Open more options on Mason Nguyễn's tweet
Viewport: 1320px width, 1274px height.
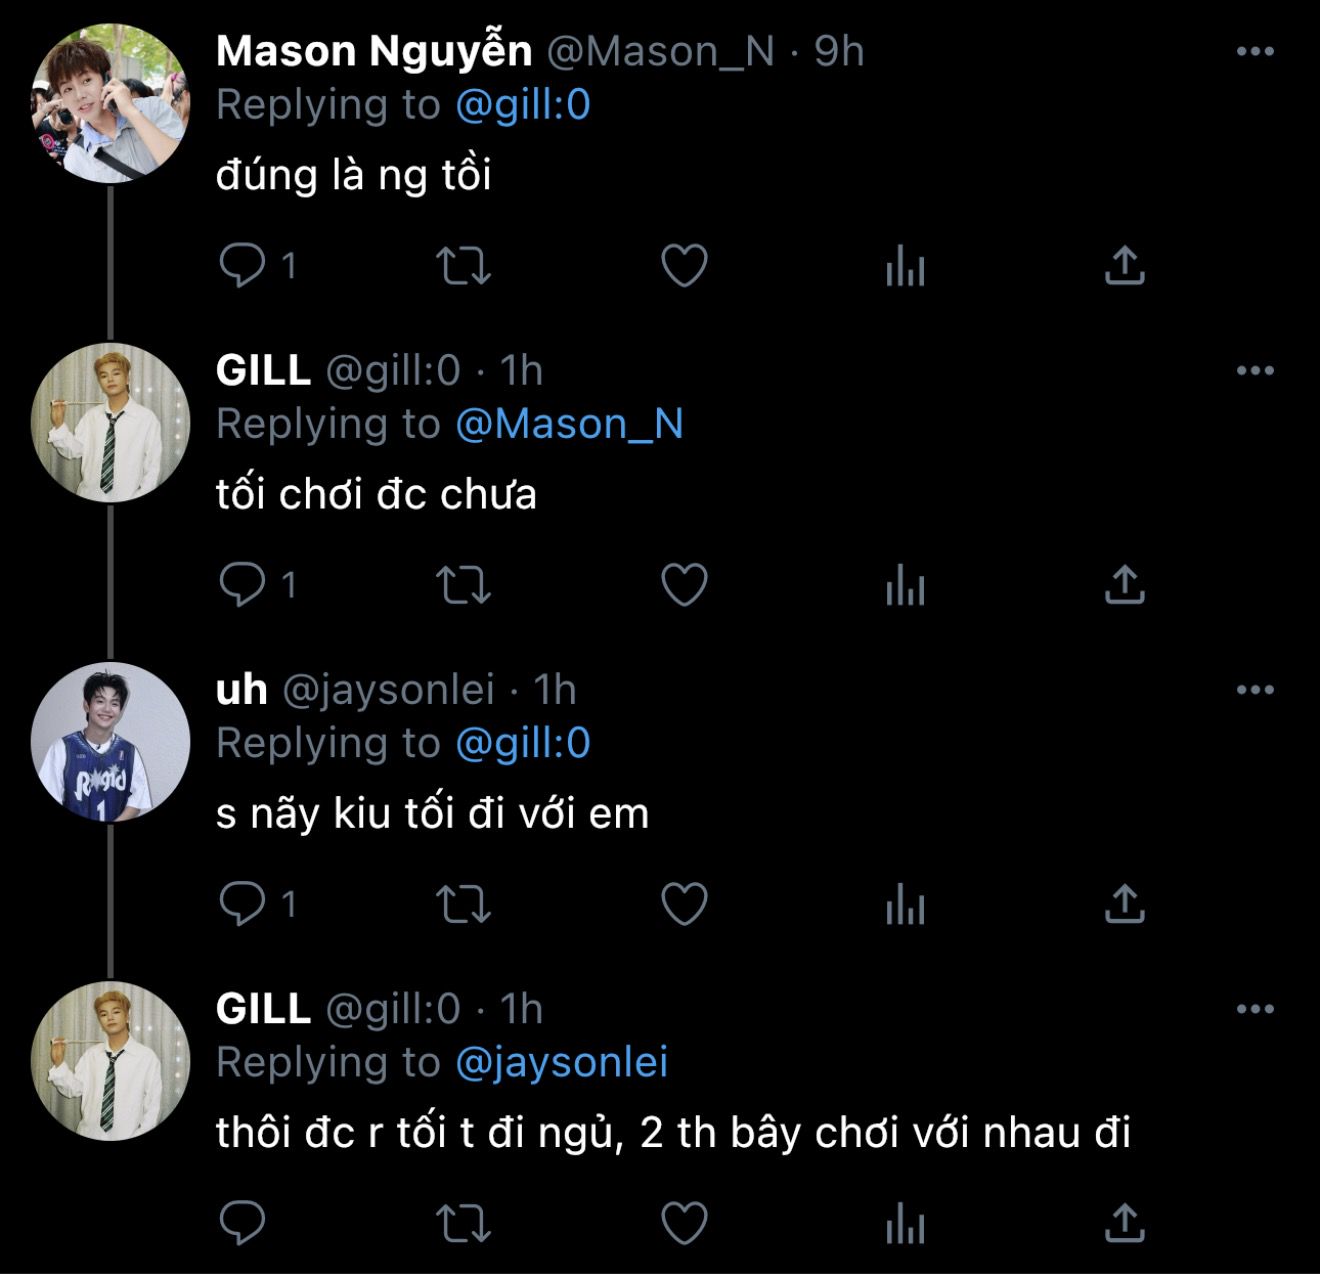tap(1255, 52)
